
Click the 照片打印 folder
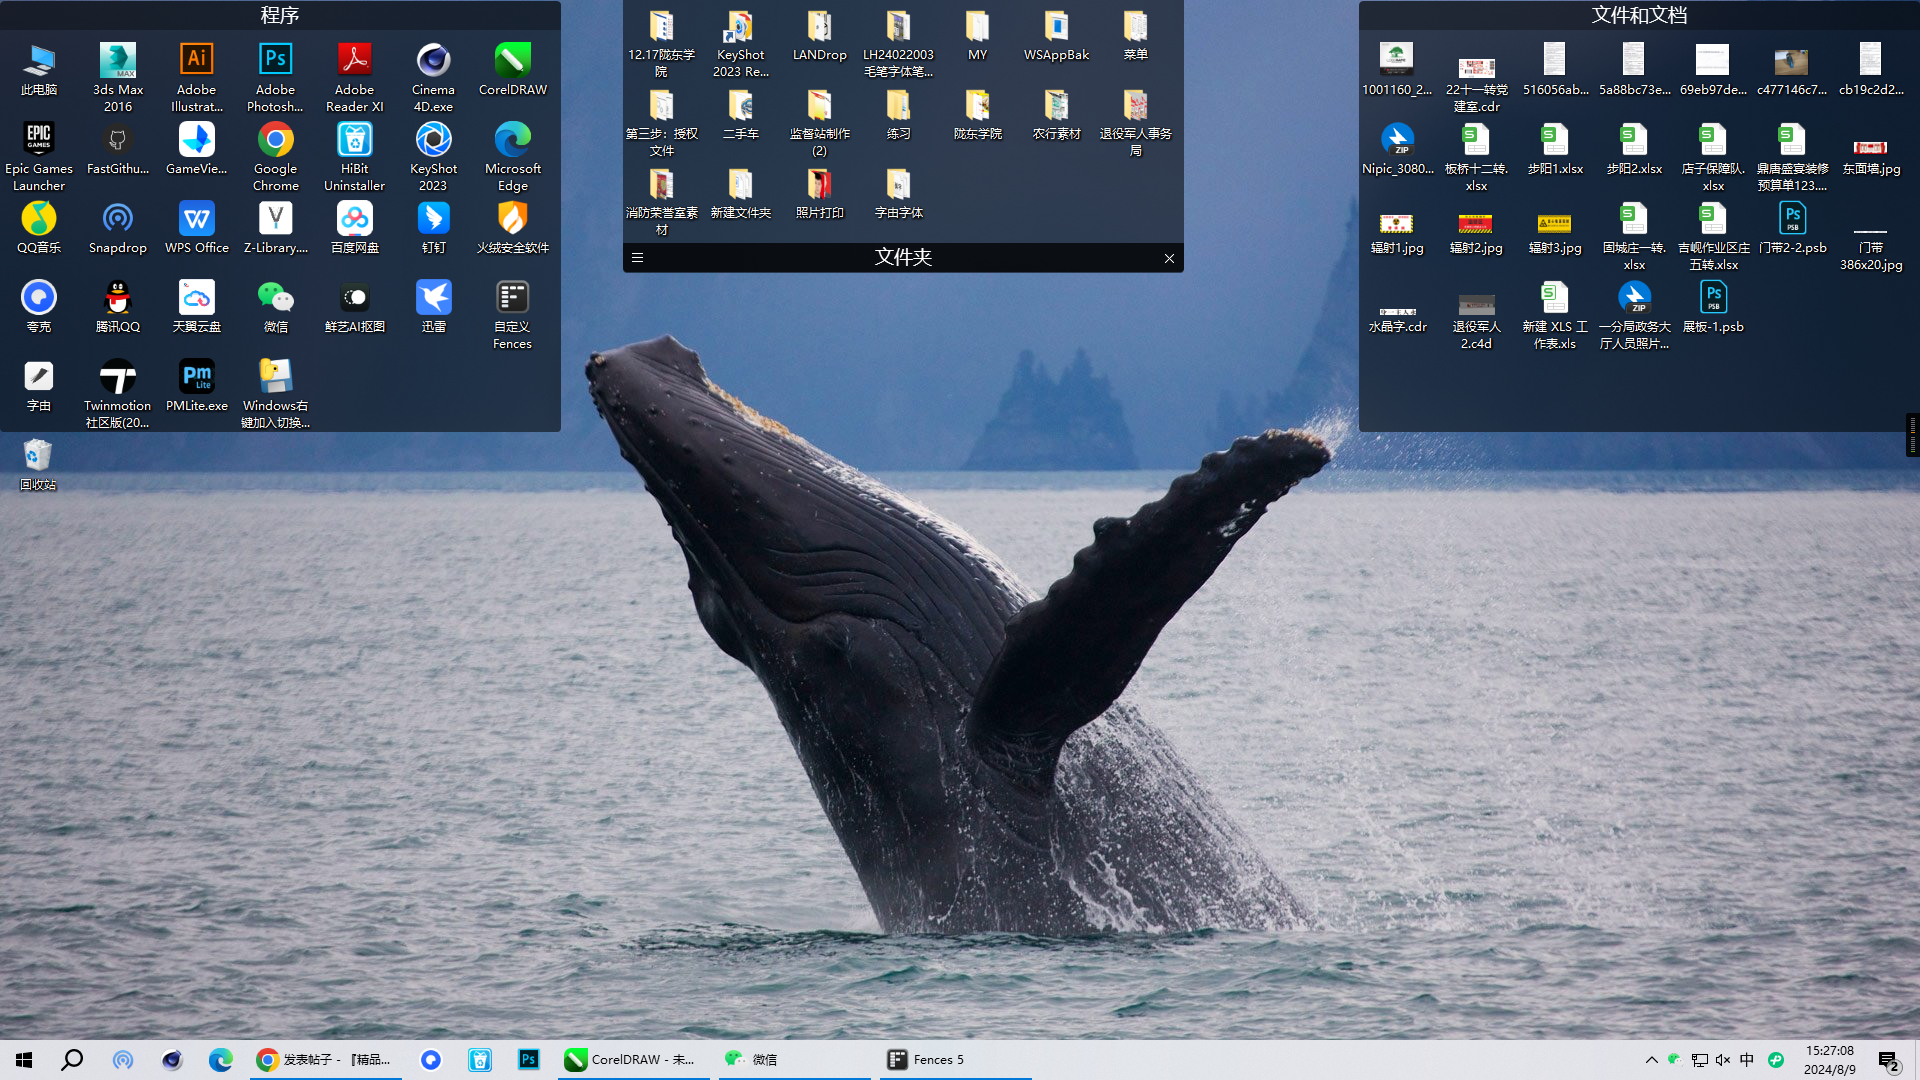[820, 194]
